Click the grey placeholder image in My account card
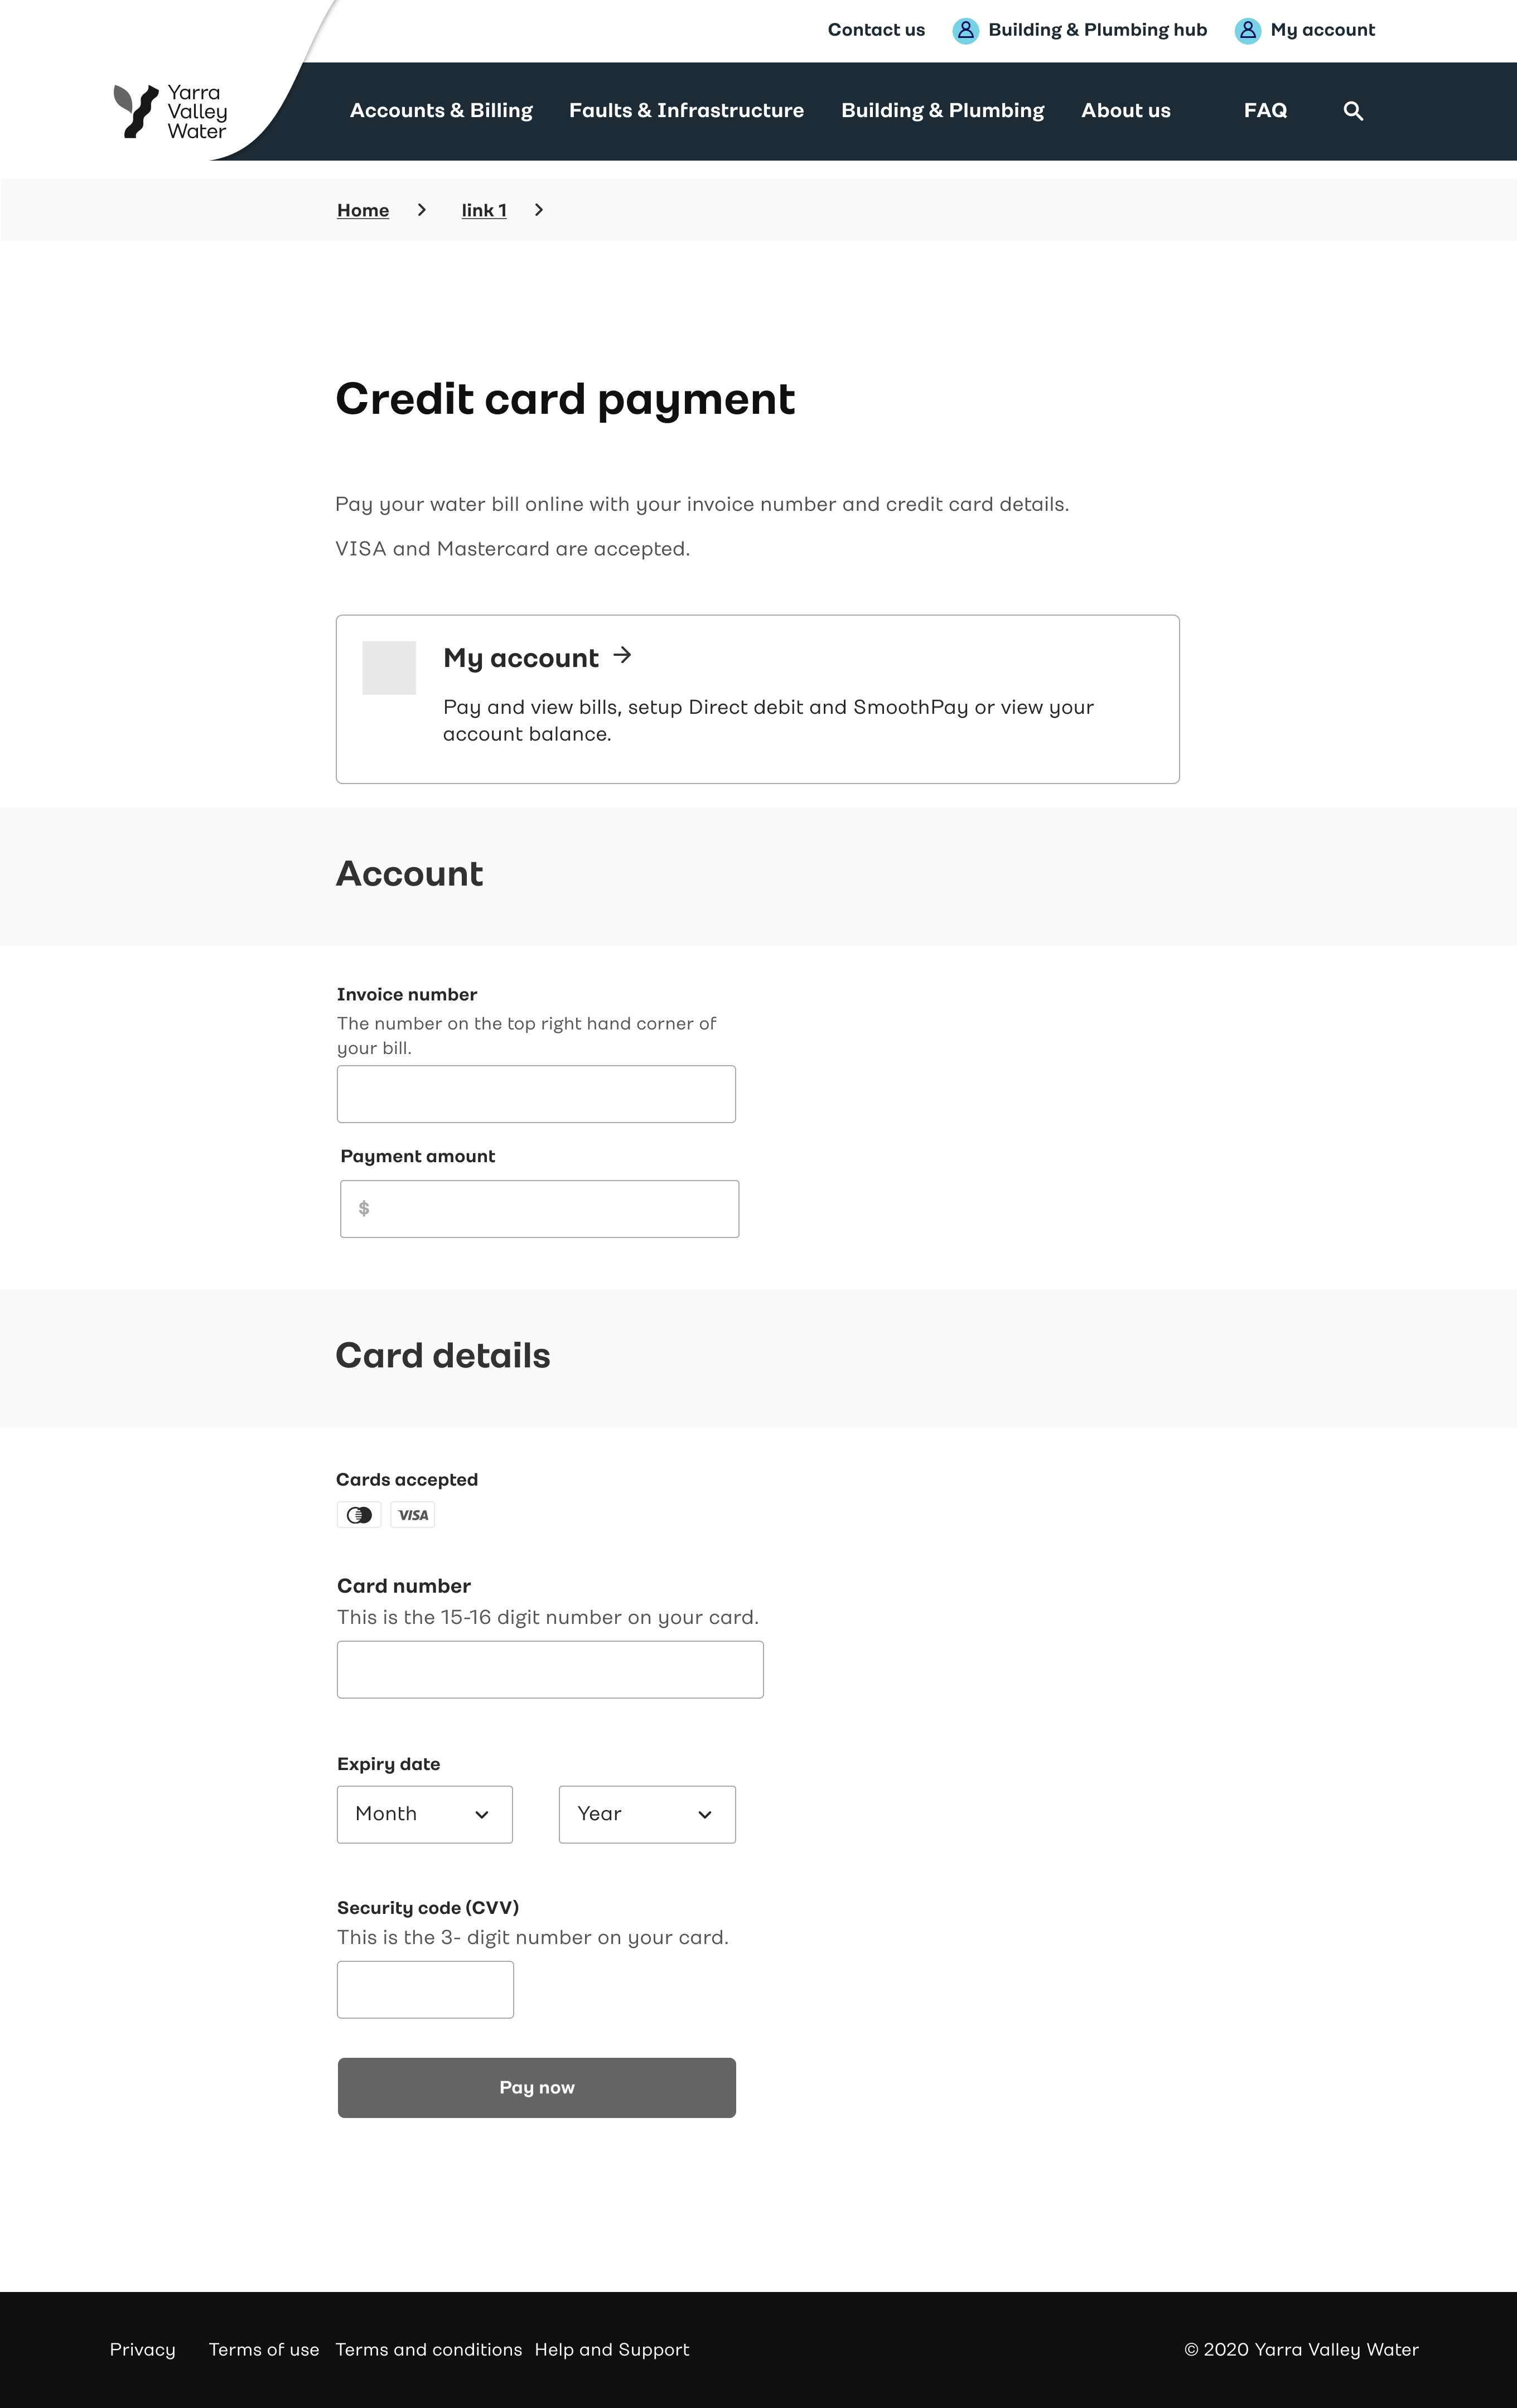Viewport: 1517px width, 2408px height. (389, 667)
